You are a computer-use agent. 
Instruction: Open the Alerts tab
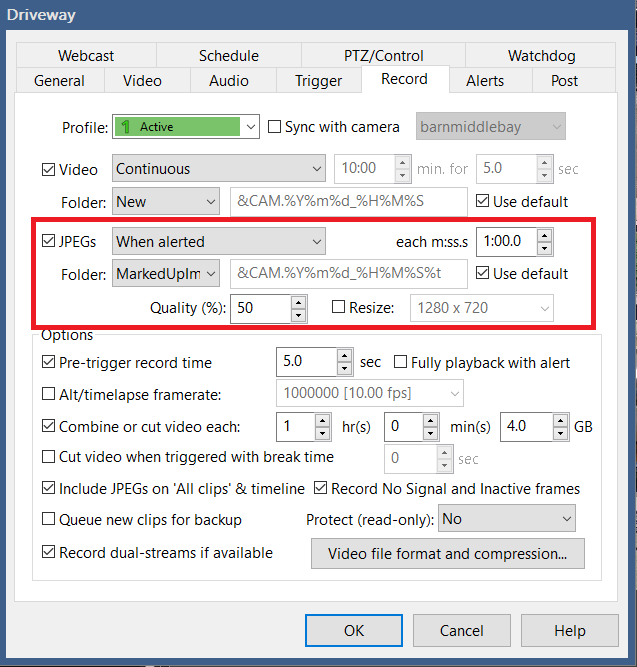coord(484,81)
